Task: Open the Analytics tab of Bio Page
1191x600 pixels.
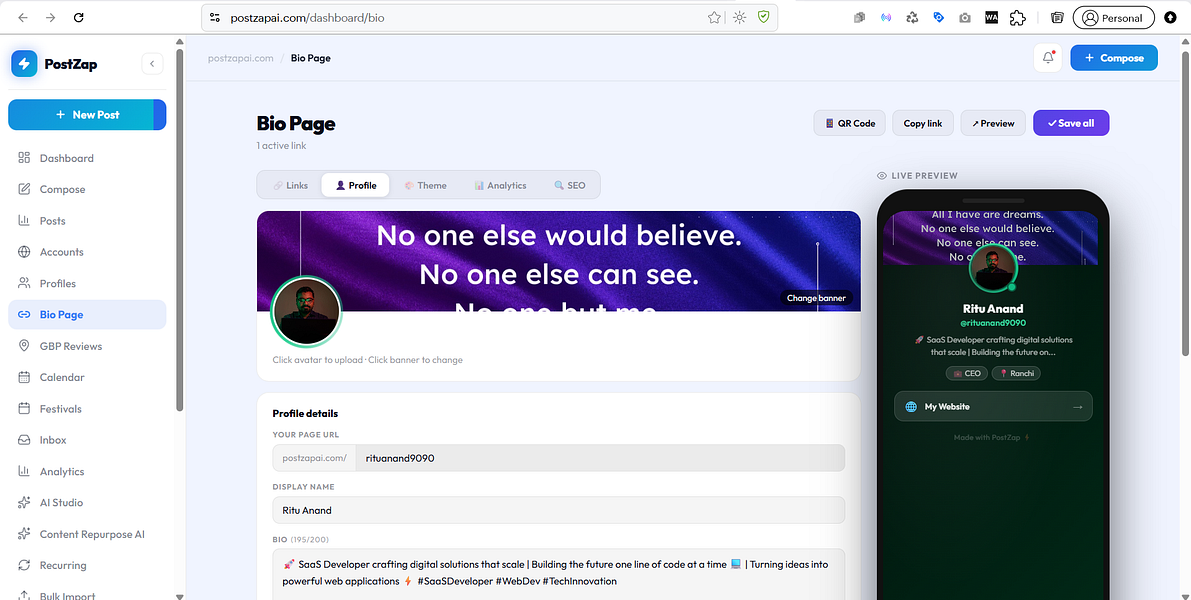Action: pos(501,185)
